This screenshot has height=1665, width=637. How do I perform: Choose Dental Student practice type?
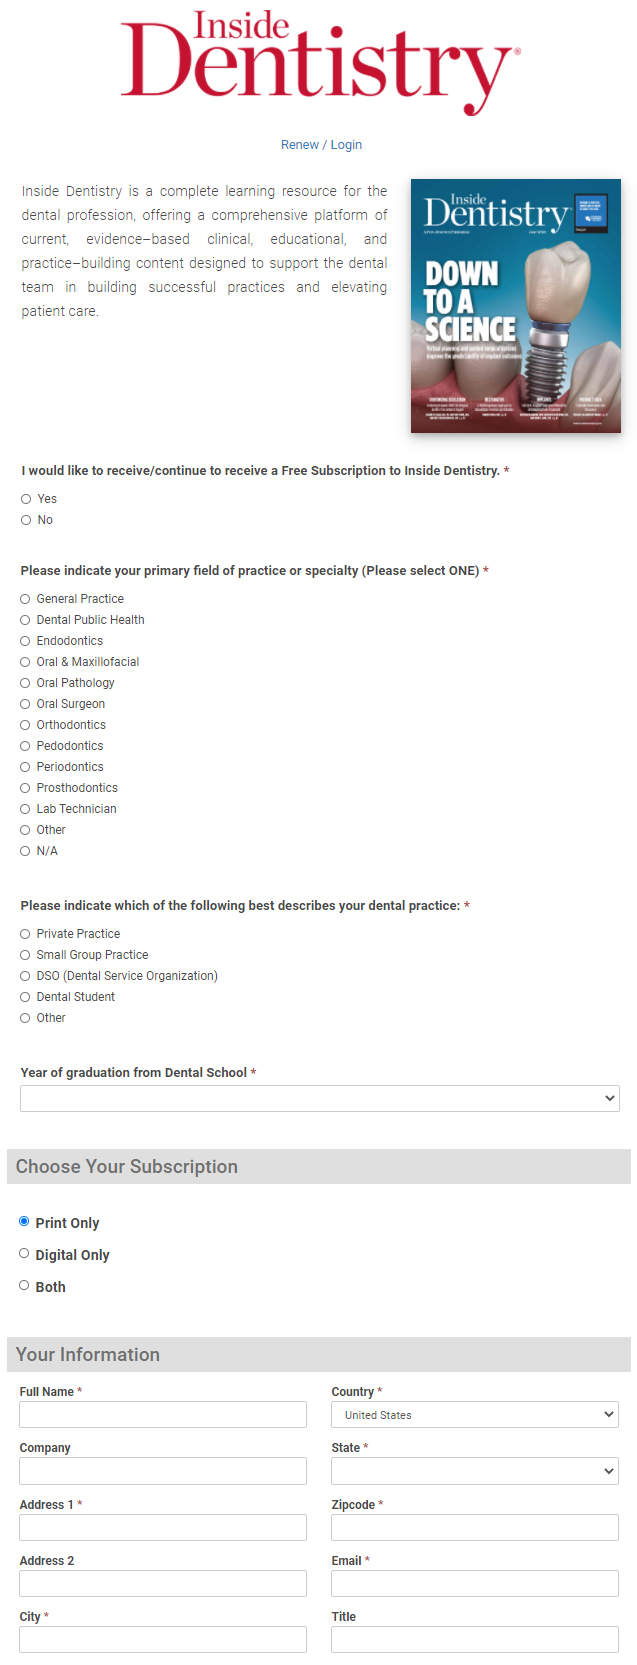(25, 997)
